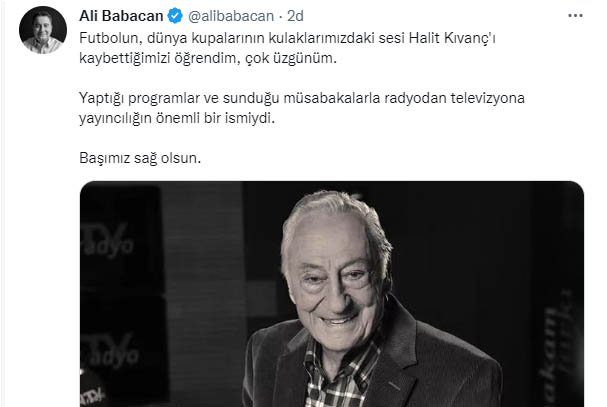Open the @alibabacan handle link
607x407 pixels.
pos(231,16)
